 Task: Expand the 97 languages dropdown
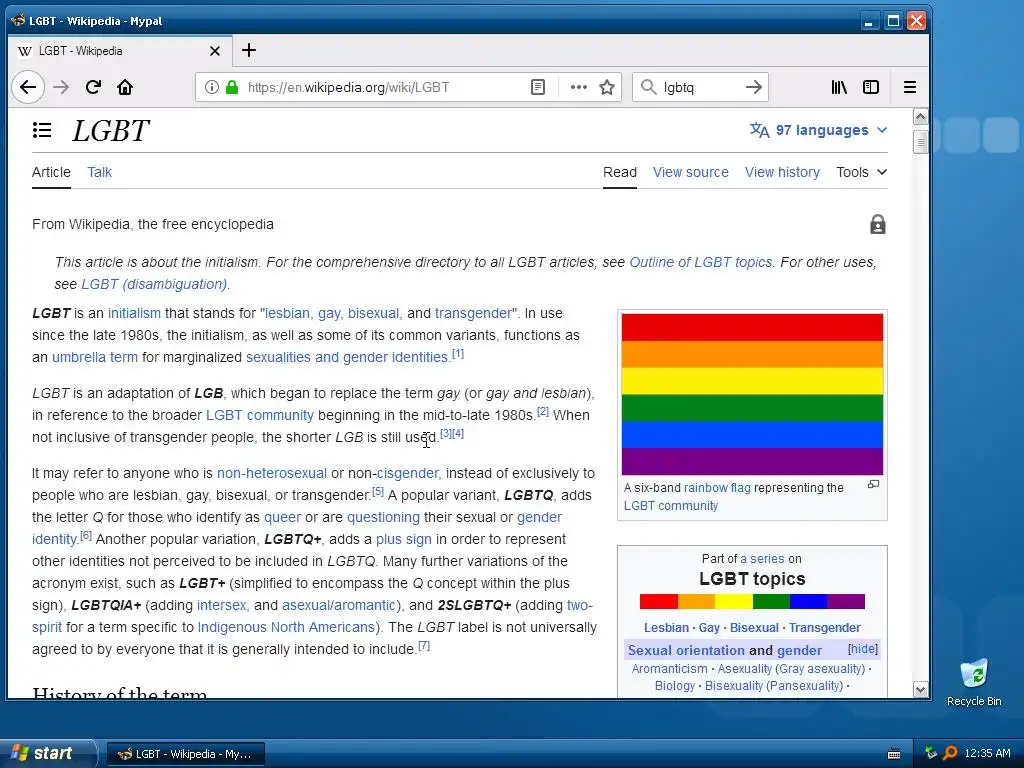click(x=818, y=130)
